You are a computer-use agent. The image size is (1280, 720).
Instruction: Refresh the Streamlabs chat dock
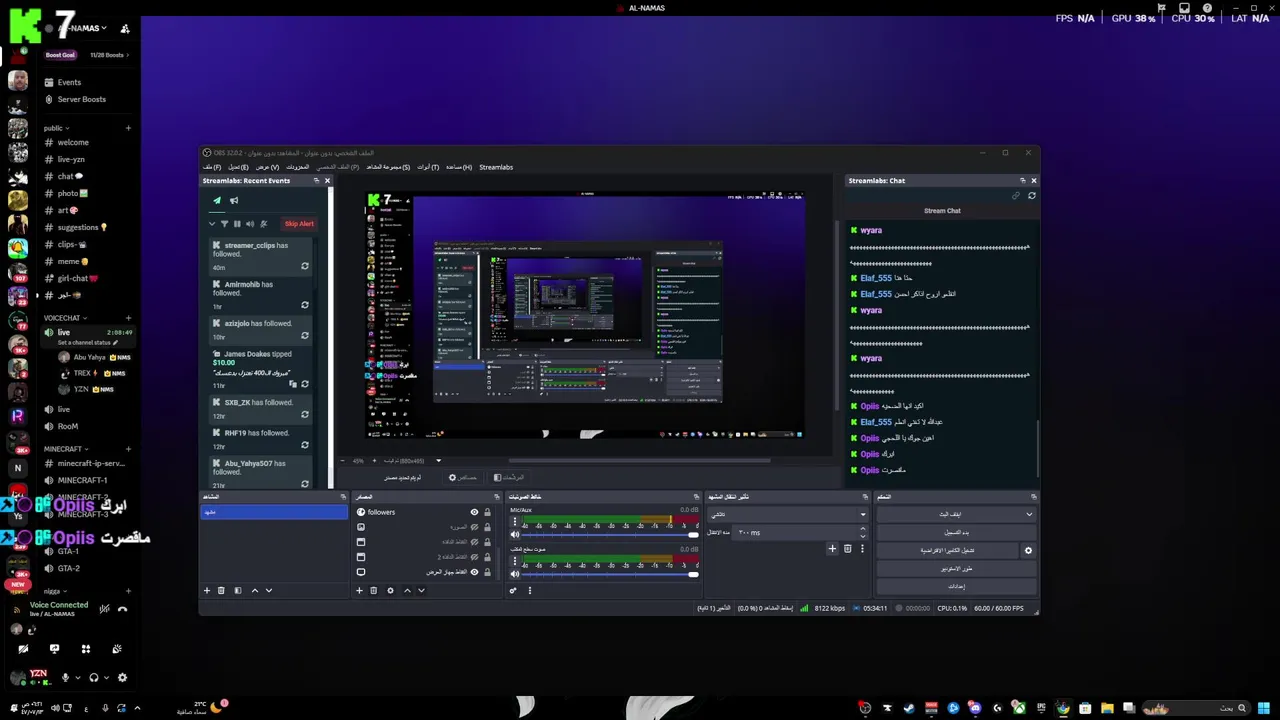(1032, 196)
